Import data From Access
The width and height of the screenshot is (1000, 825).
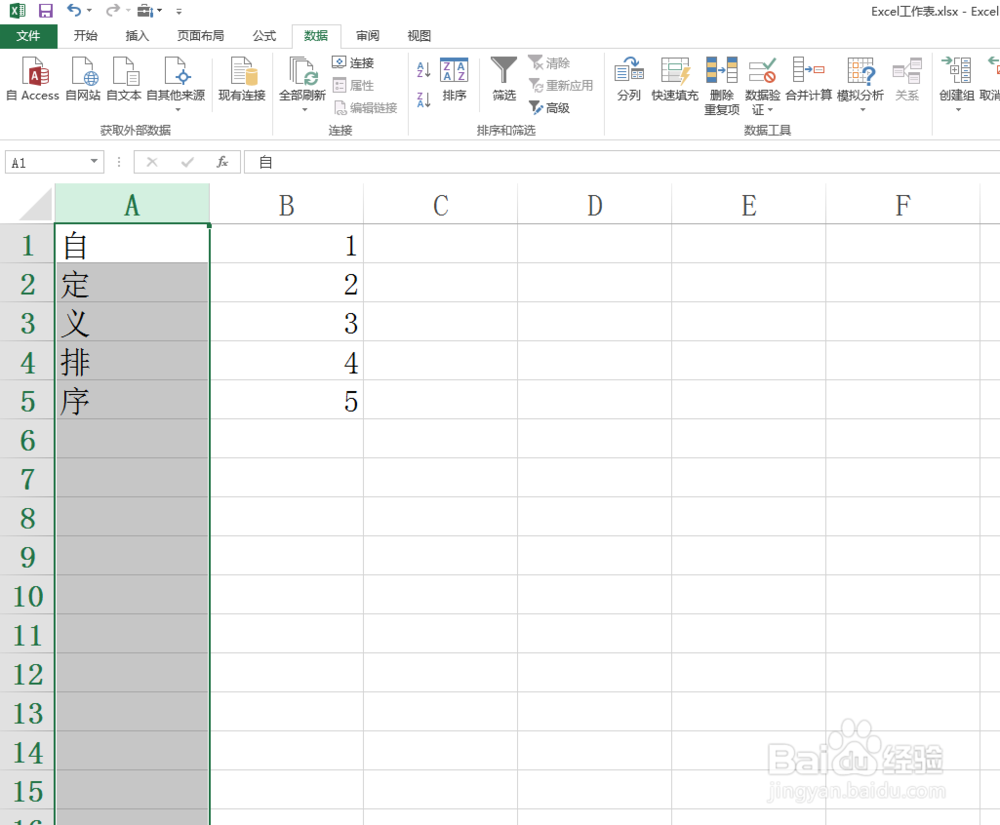click(33, 78)
